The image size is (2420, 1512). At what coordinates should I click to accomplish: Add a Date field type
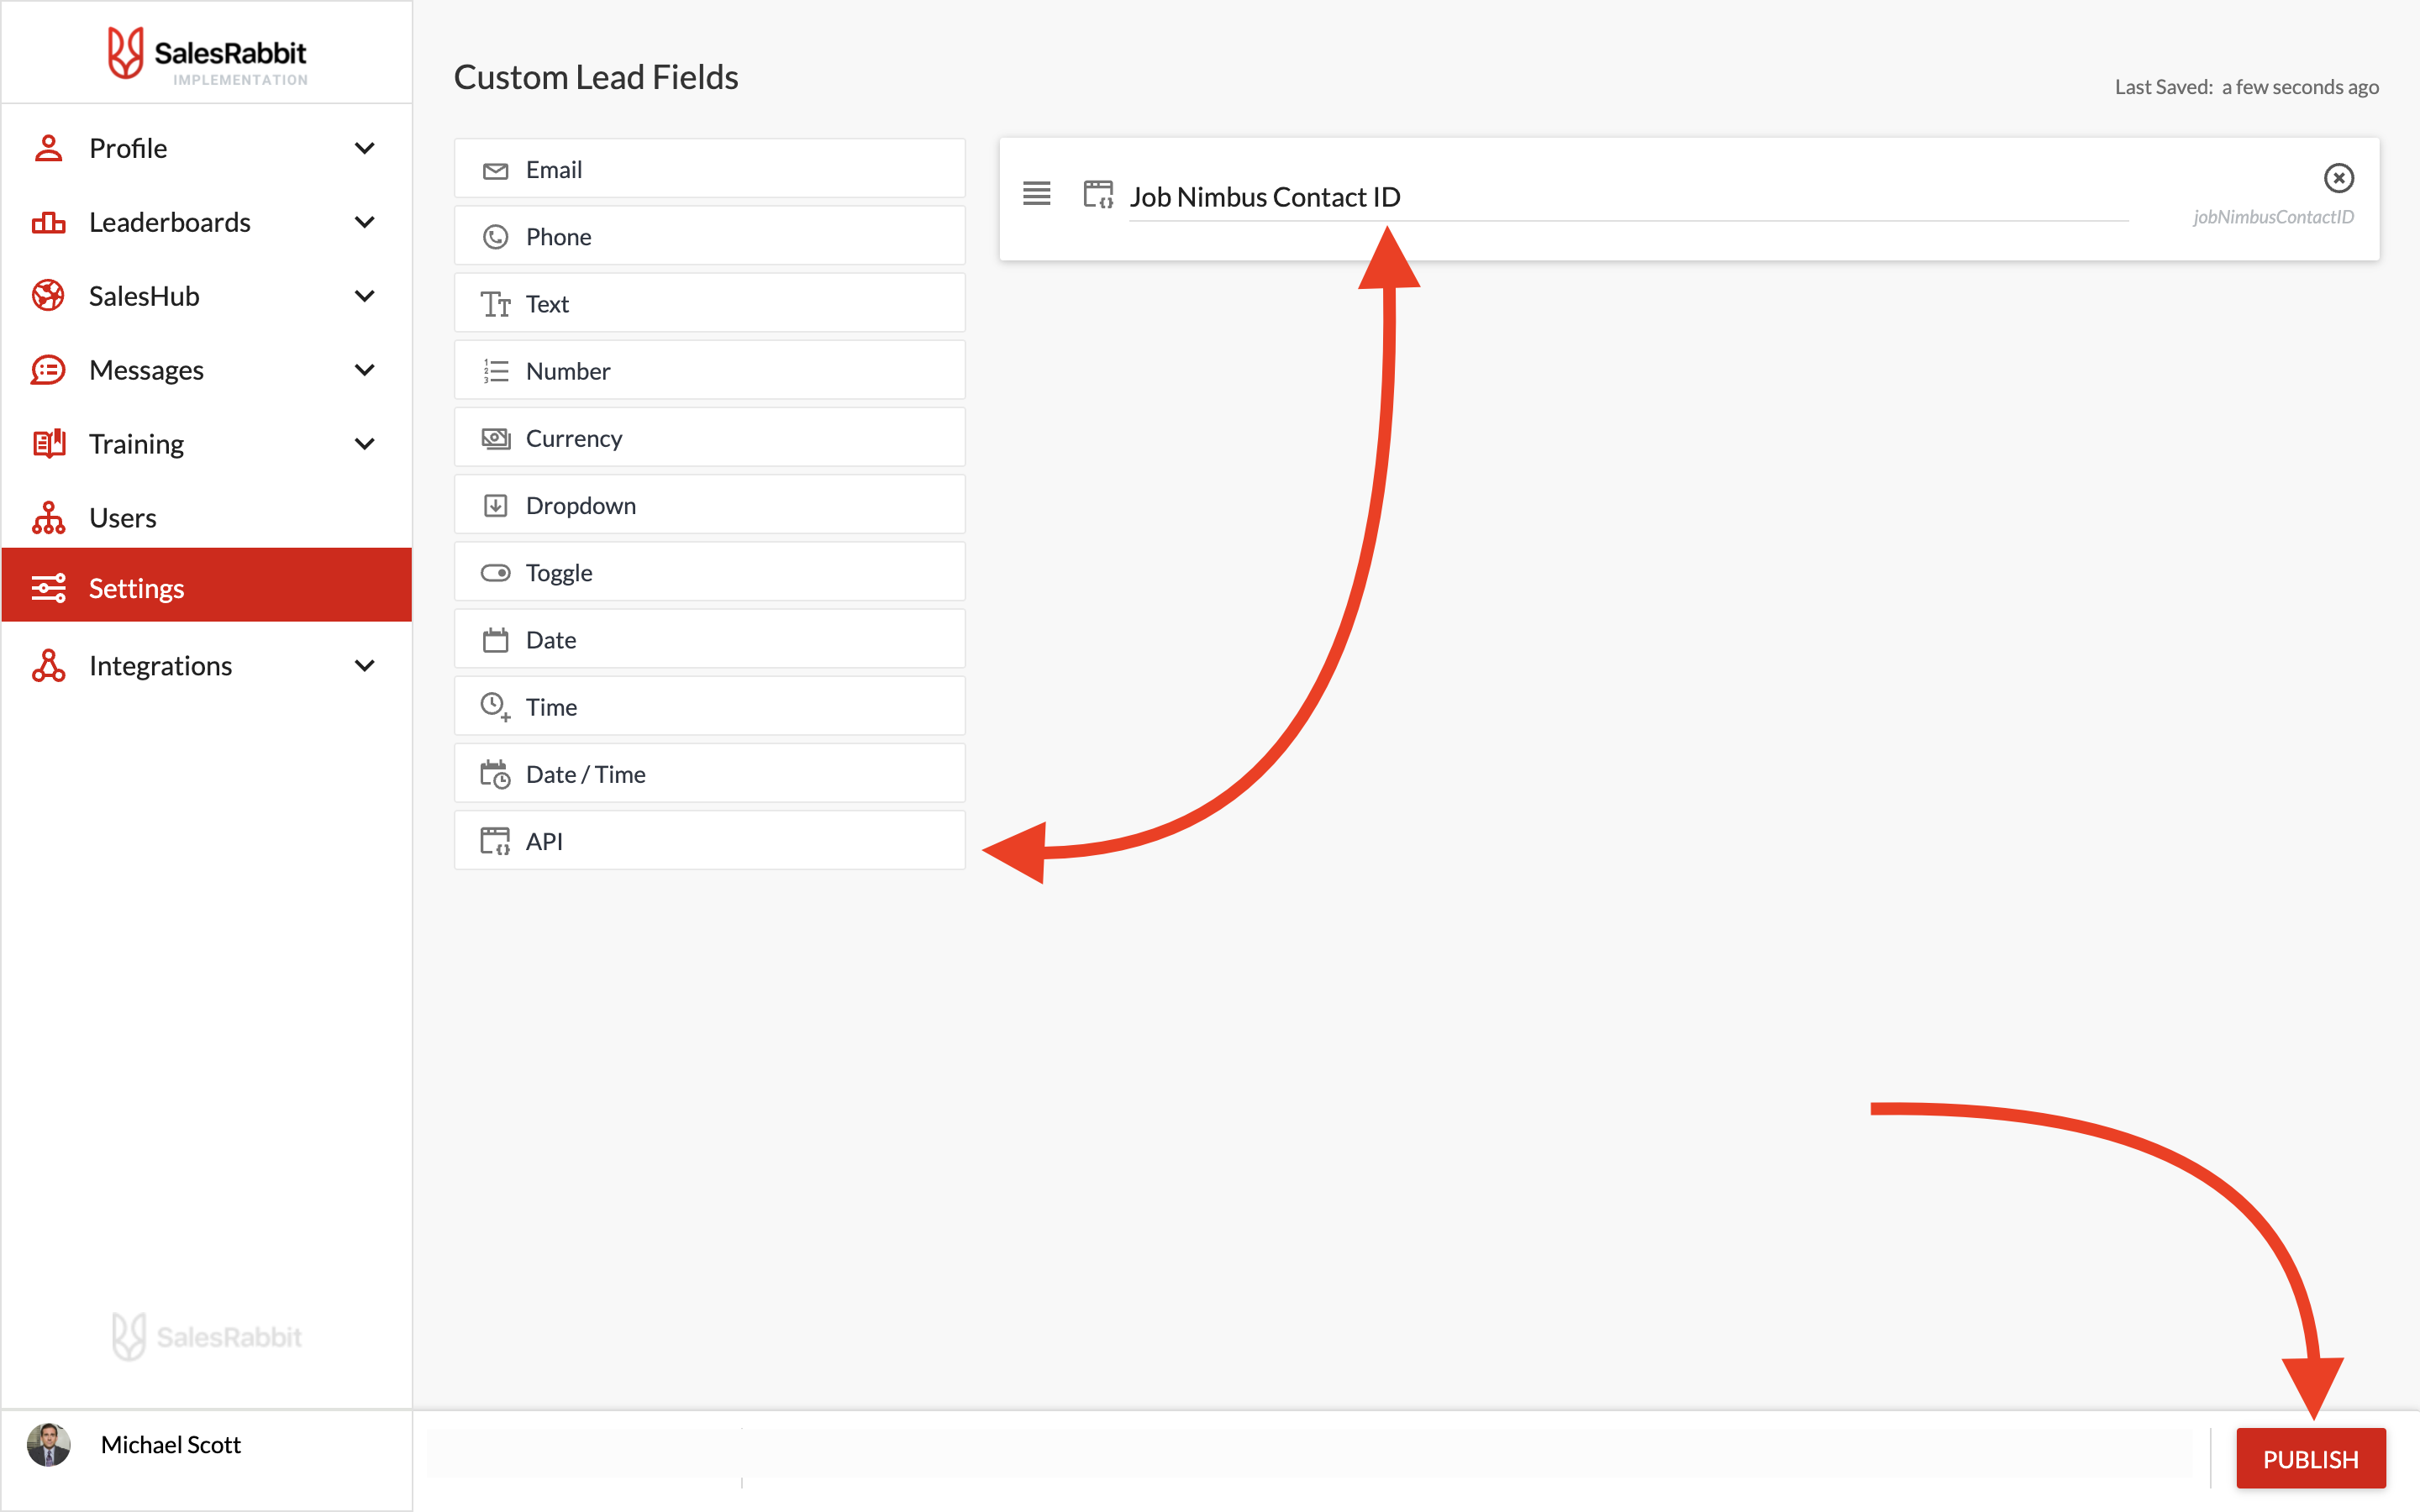[710, 639]
